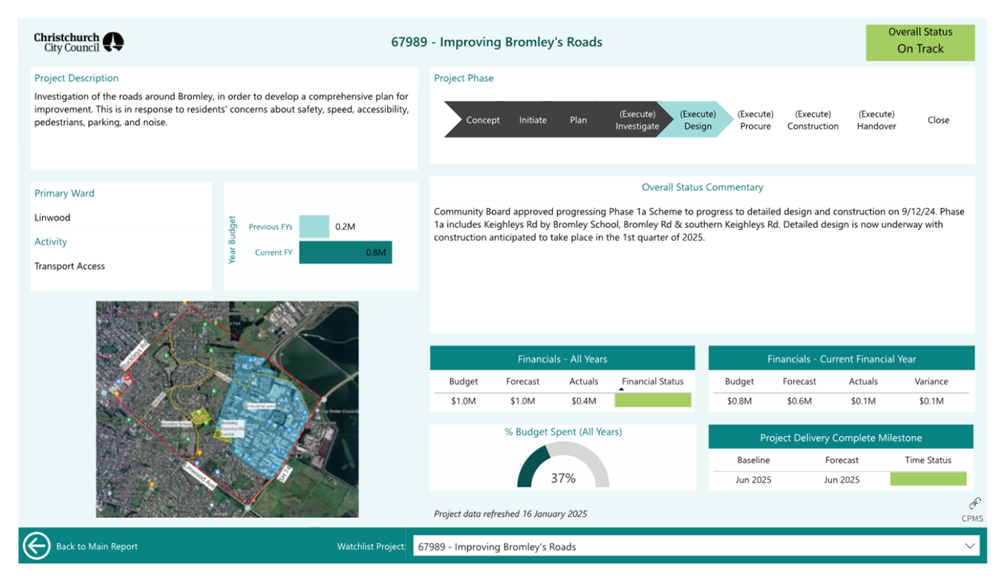
Task: Select the (Execute) Investigate phase
Action: tap(637, 120)
